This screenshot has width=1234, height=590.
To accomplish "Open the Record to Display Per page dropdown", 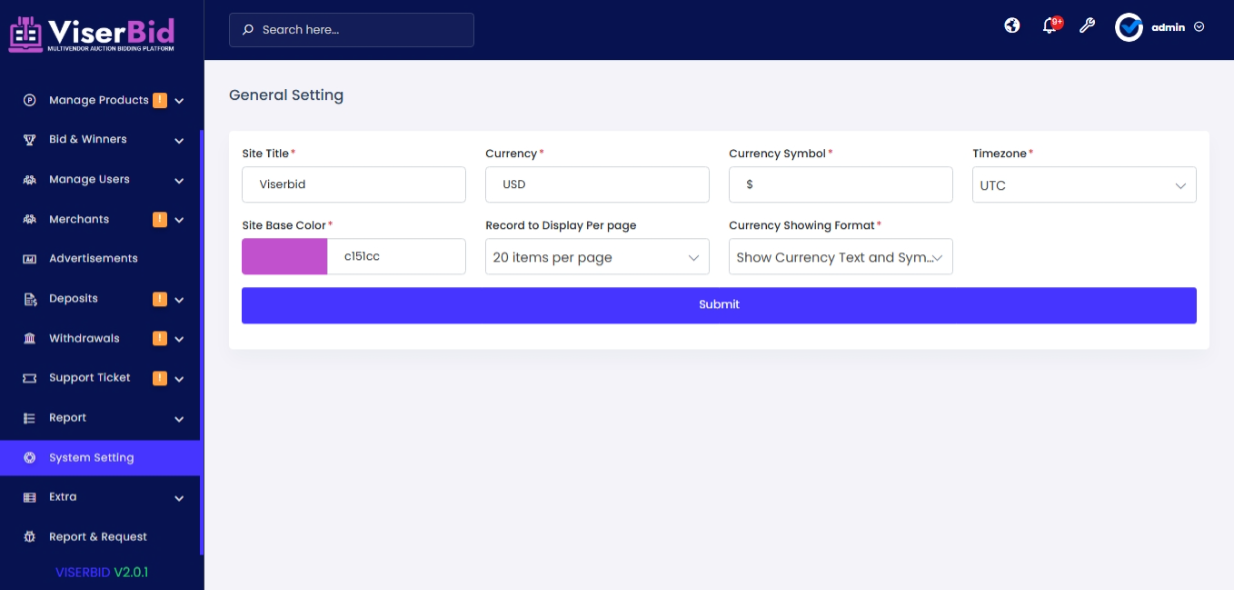I will click(x=597, y=257).
